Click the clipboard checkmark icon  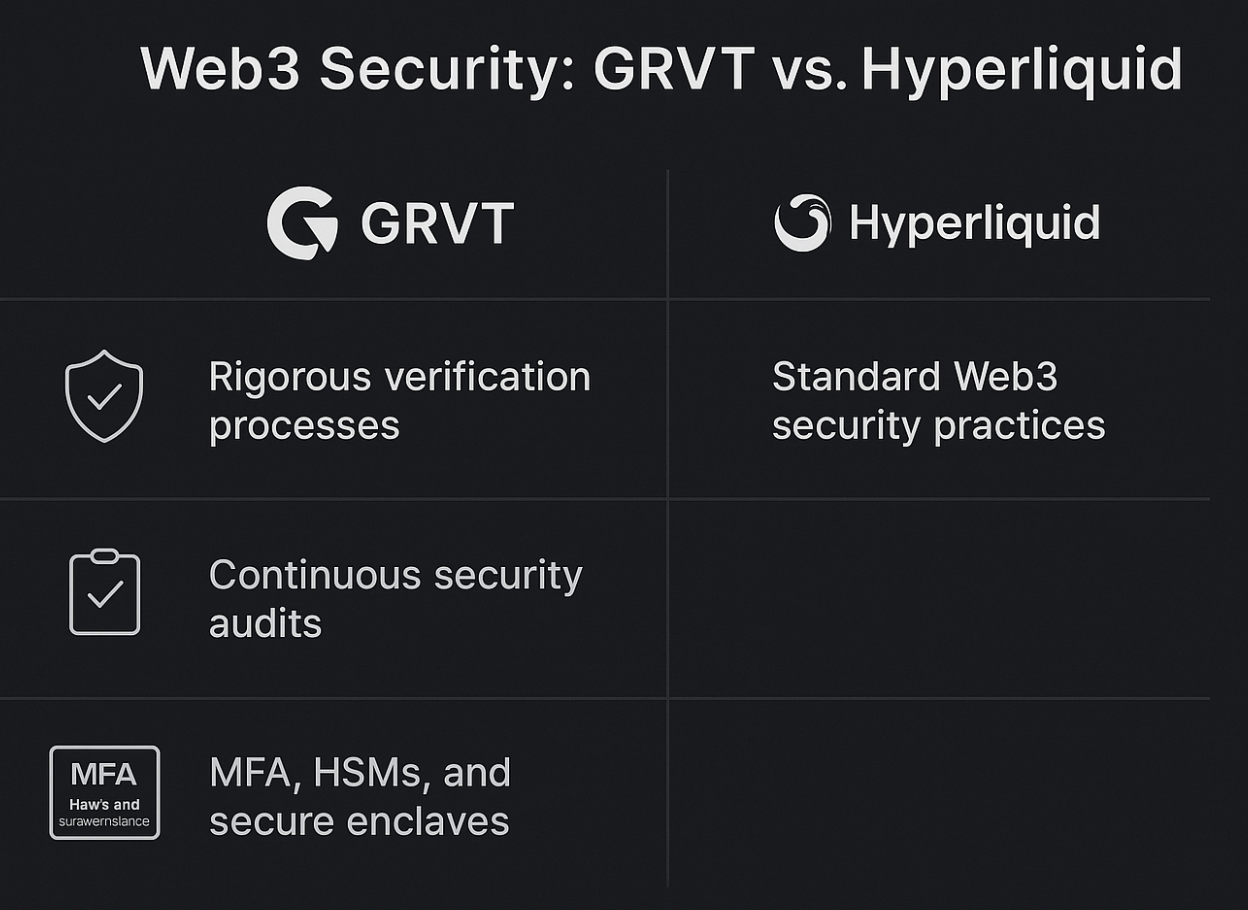click(x=104, y=592)
